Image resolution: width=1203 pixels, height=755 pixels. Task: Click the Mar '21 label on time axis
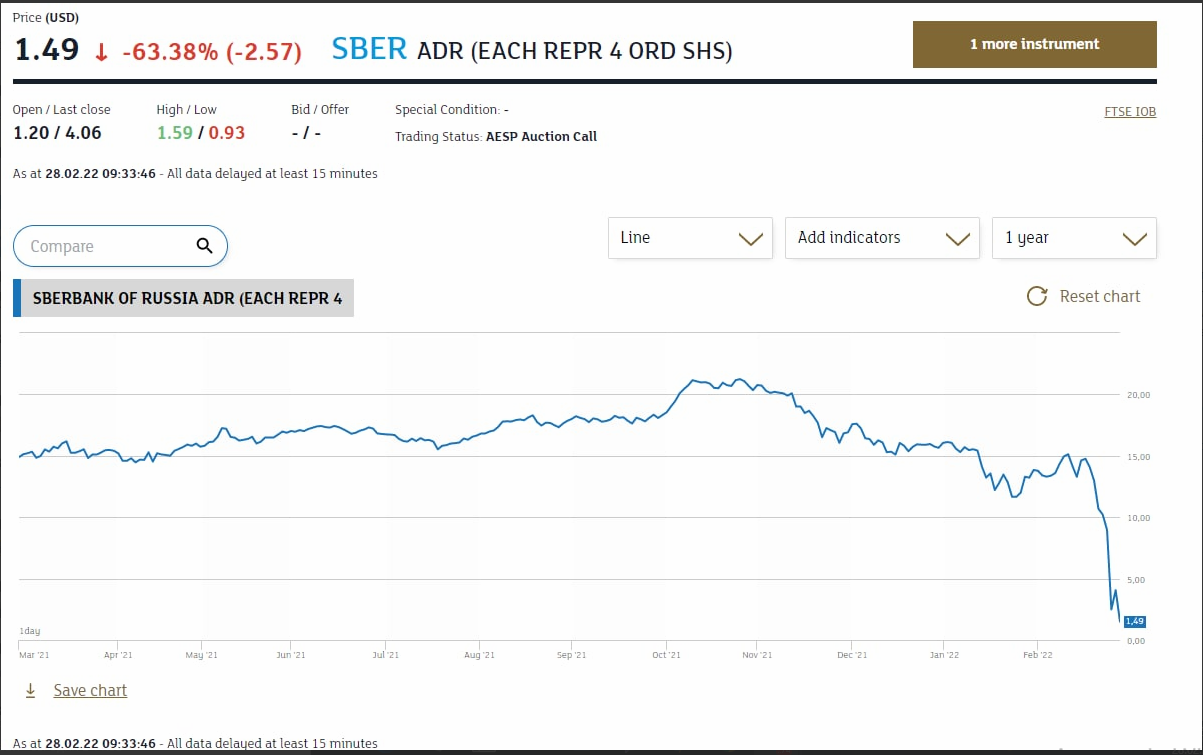(x=34, y=655)
